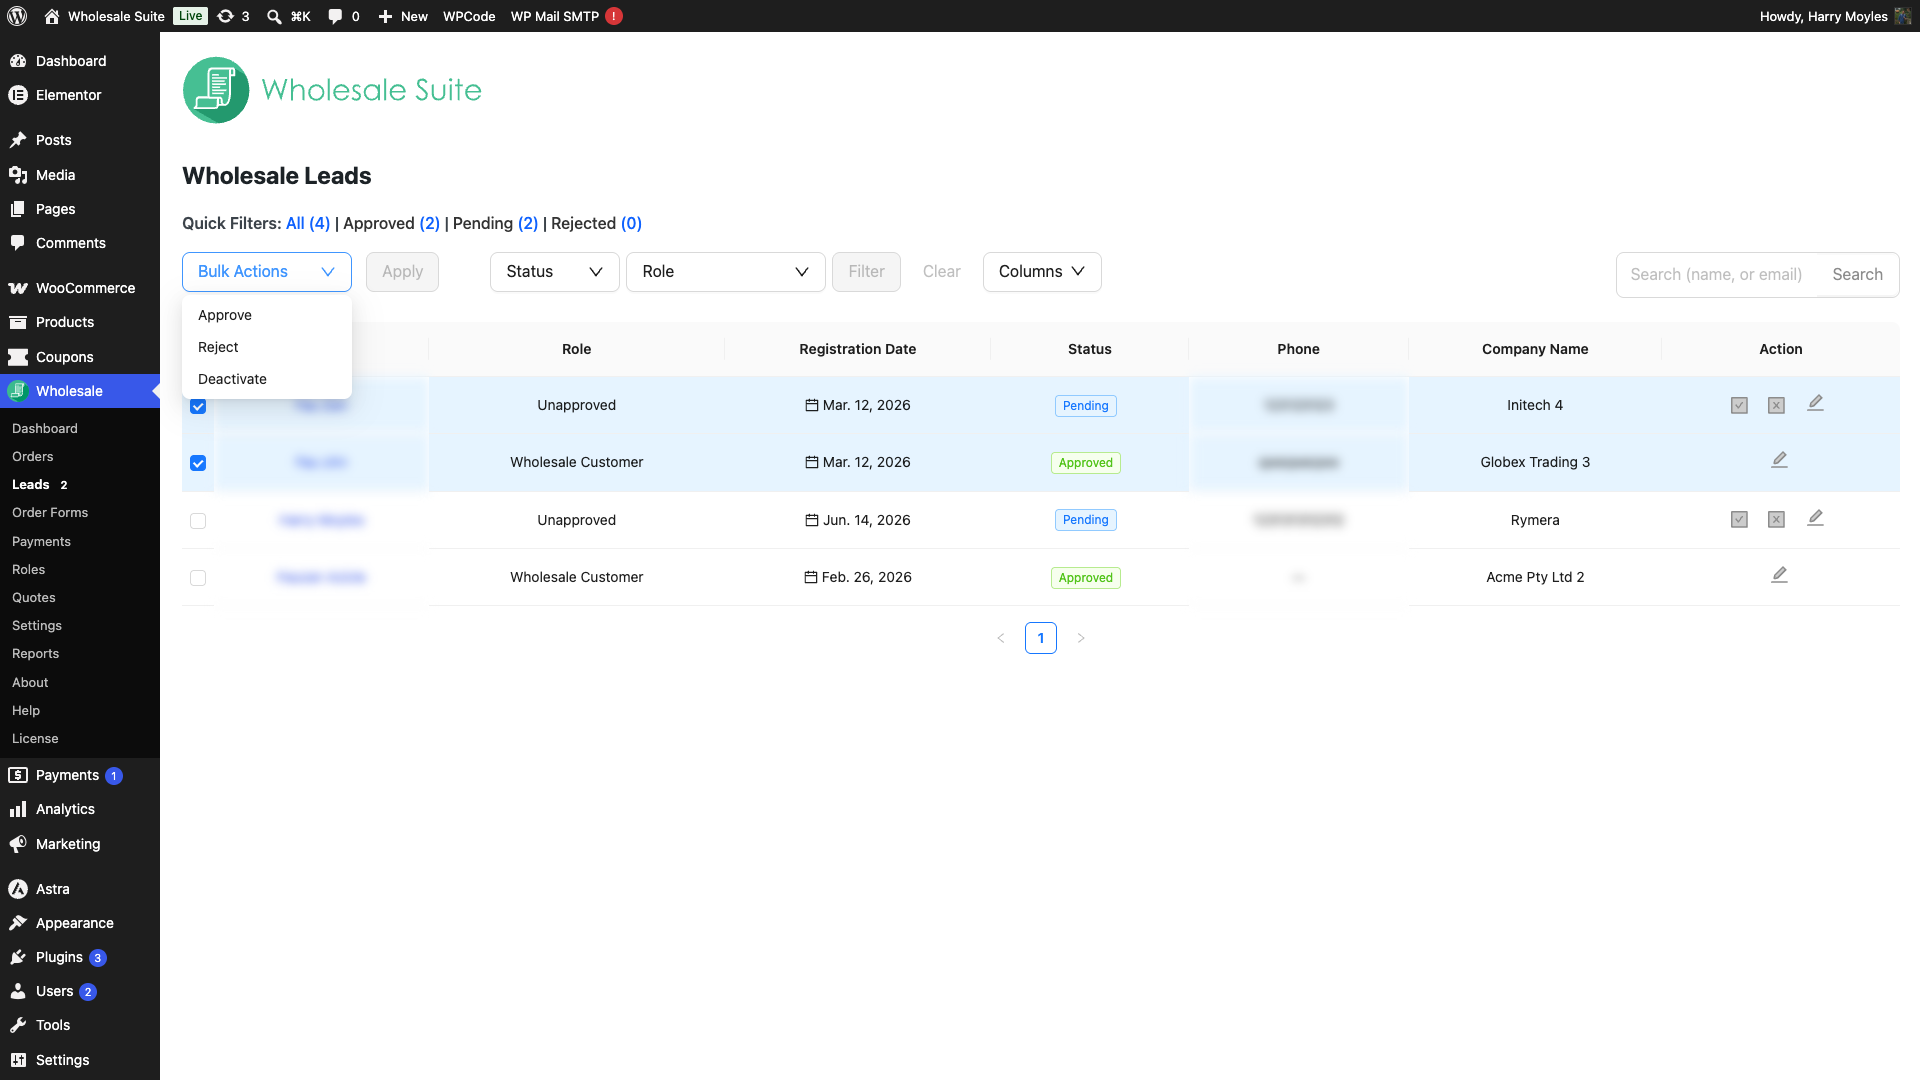Image resolution: width=1920 pixels, height=1080 pixels.
Task: Check the Acme Pty Ltd 2 row checkbox
Action: pos(198,578)
